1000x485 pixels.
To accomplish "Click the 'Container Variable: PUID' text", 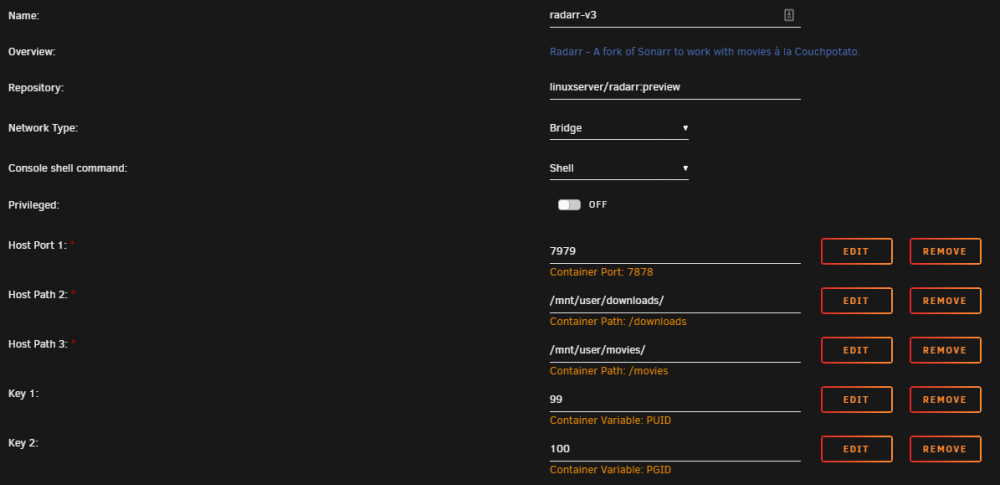I will (610, 421).
